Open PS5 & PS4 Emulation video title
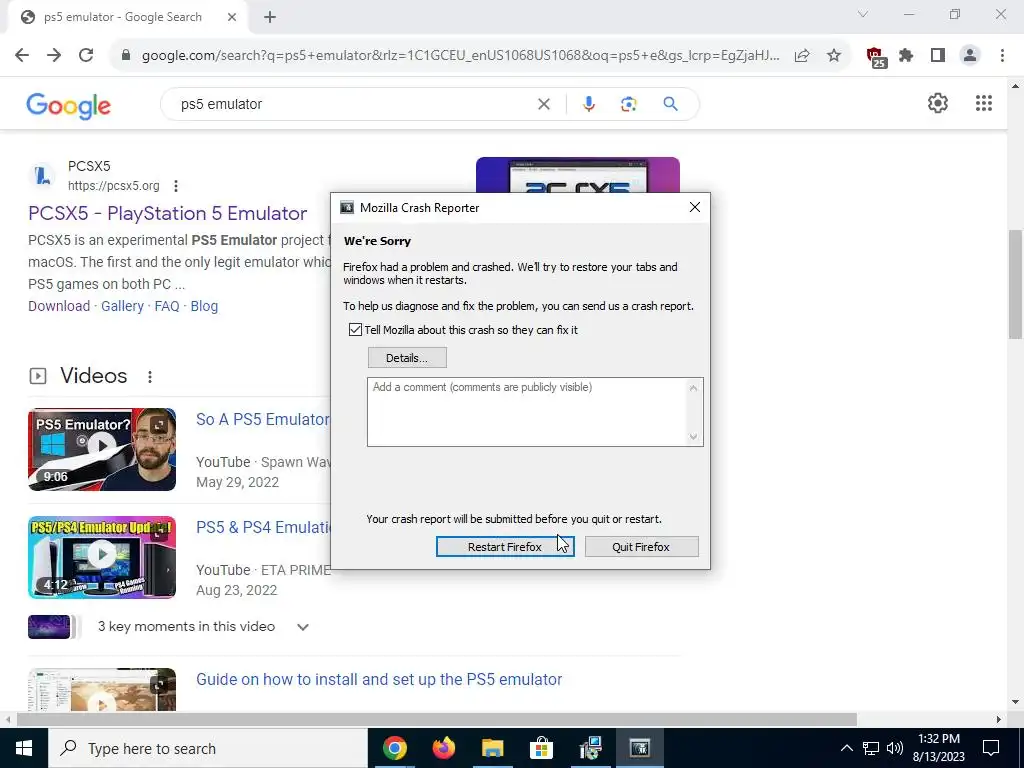Viewport: 1024px width, 768px height. click(263, 527)
